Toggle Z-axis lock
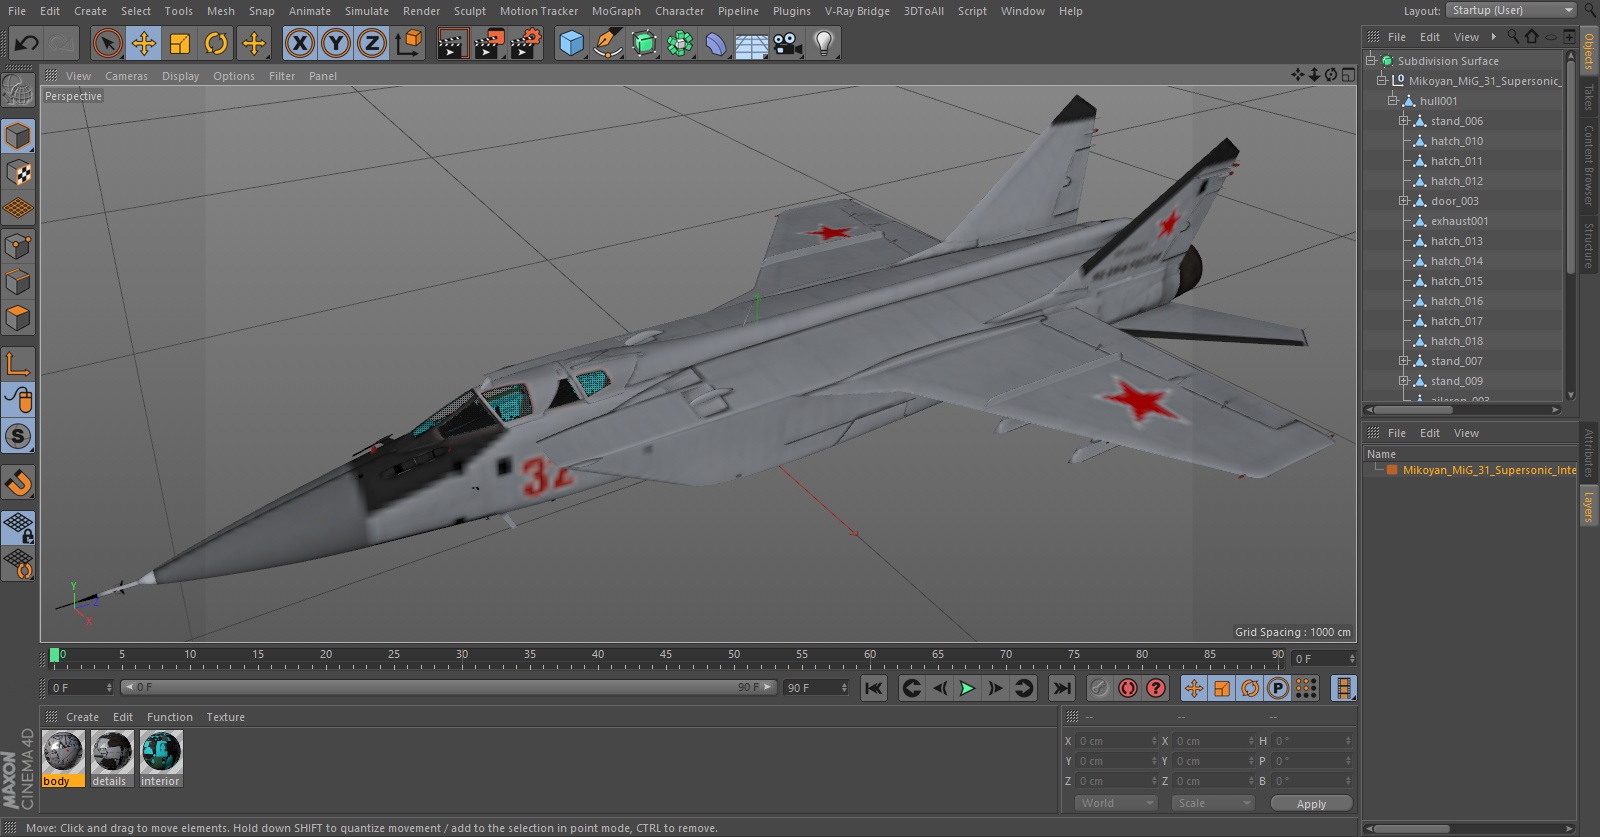 [x=372, y=43]
